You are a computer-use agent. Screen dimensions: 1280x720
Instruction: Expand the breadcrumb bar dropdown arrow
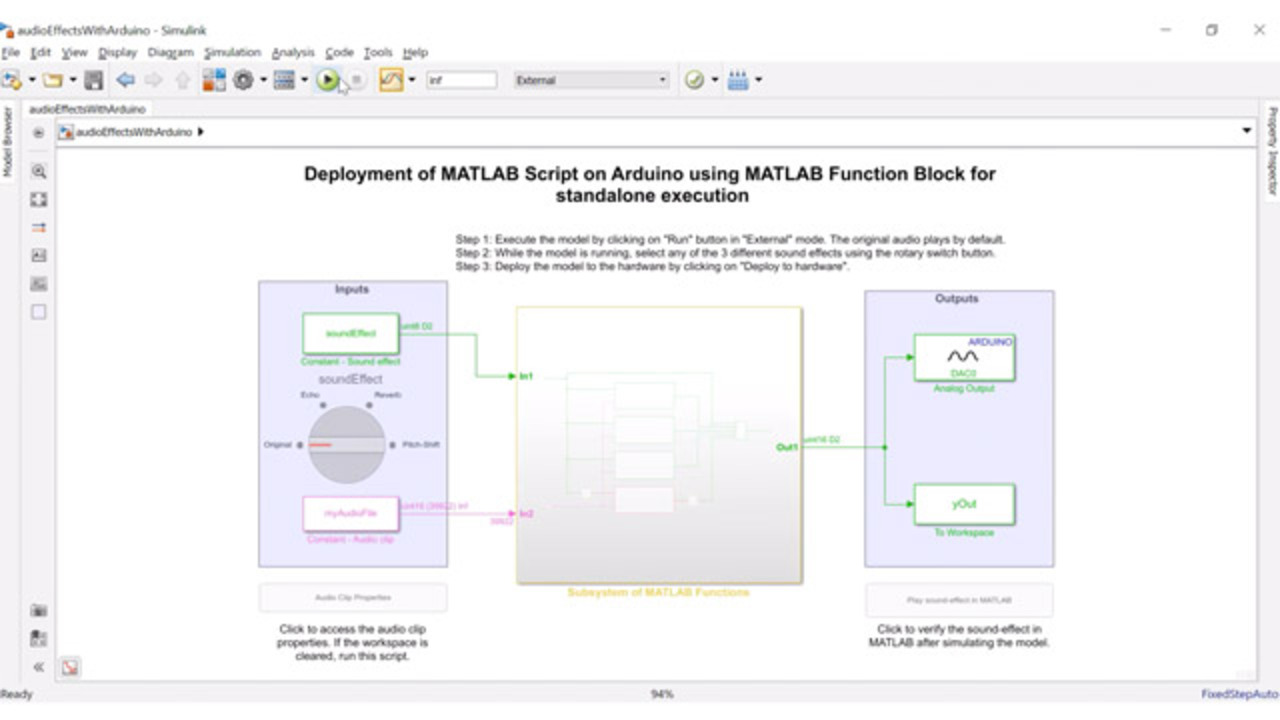tap(1246, 131)
